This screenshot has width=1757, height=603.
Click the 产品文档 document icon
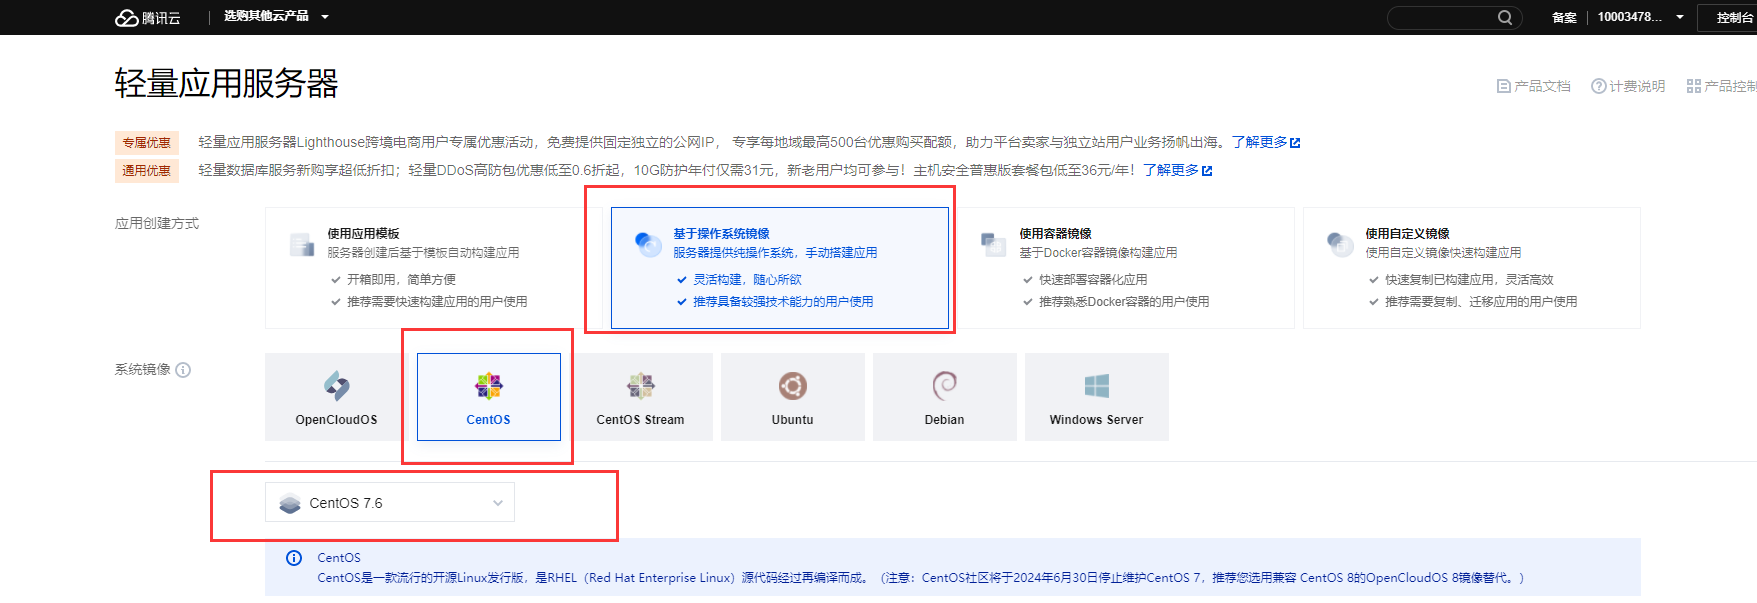1503,86
